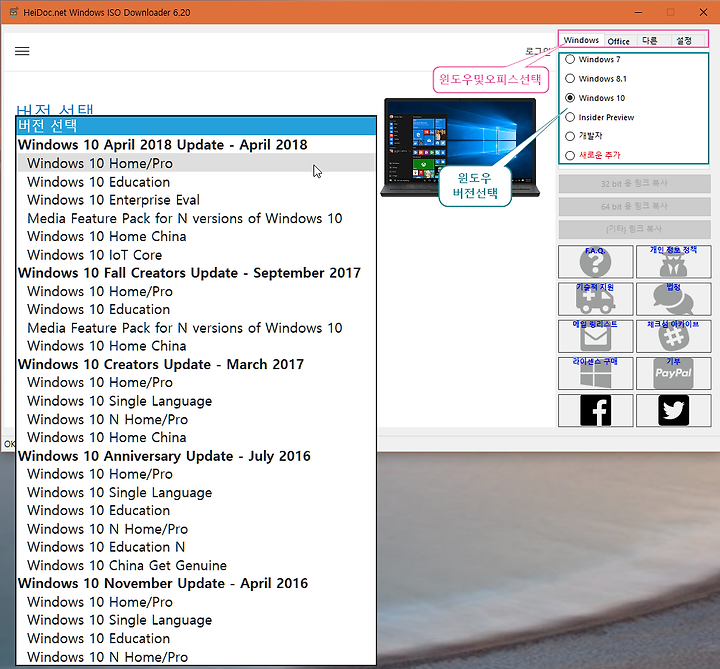Viewport: 720px width, 669px height.
Task: Choose Windows 10 IoT Core option
Action: [196, 255]
